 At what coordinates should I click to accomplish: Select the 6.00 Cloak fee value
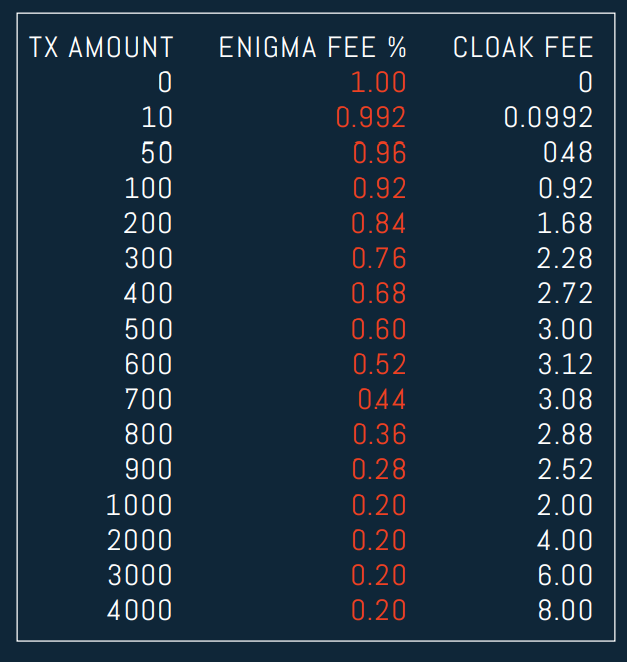(565, 575)
